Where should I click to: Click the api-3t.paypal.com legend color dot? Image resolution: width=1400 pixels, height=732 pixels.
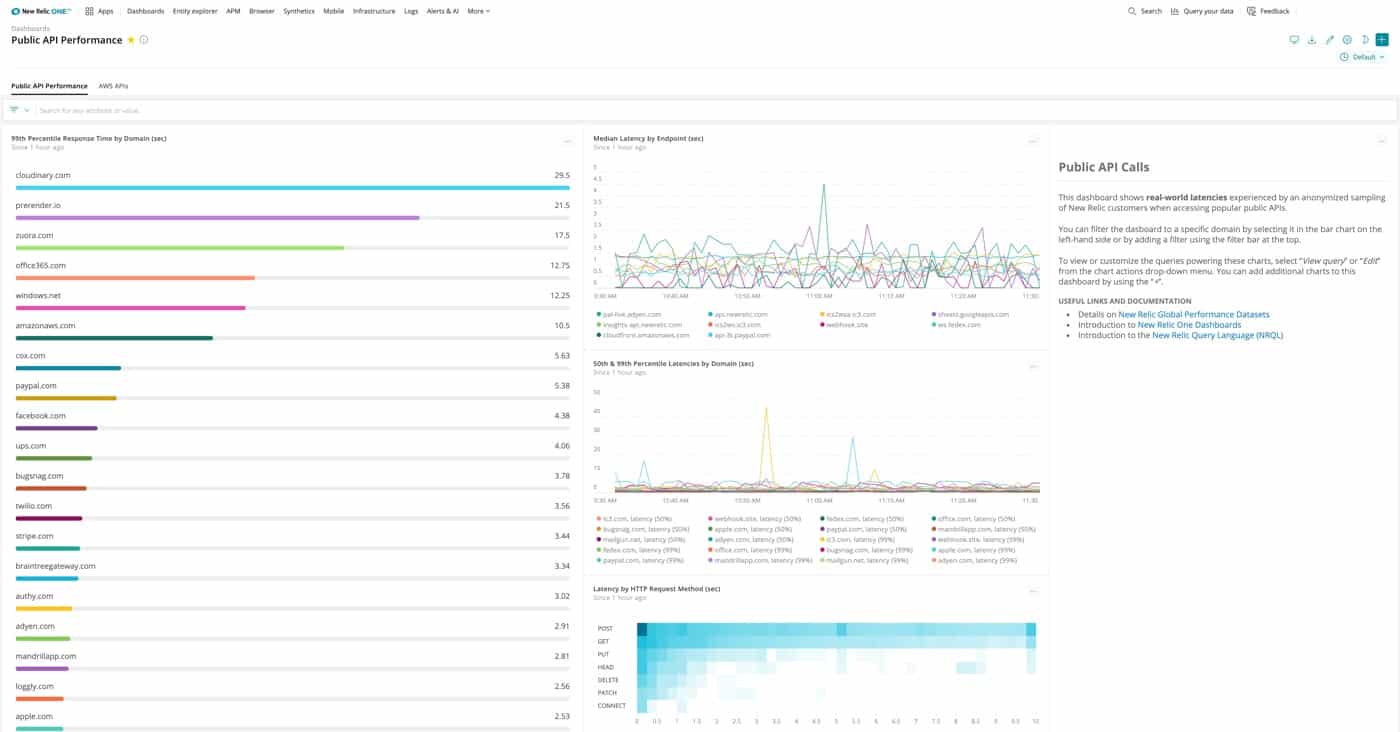(711, 336)
